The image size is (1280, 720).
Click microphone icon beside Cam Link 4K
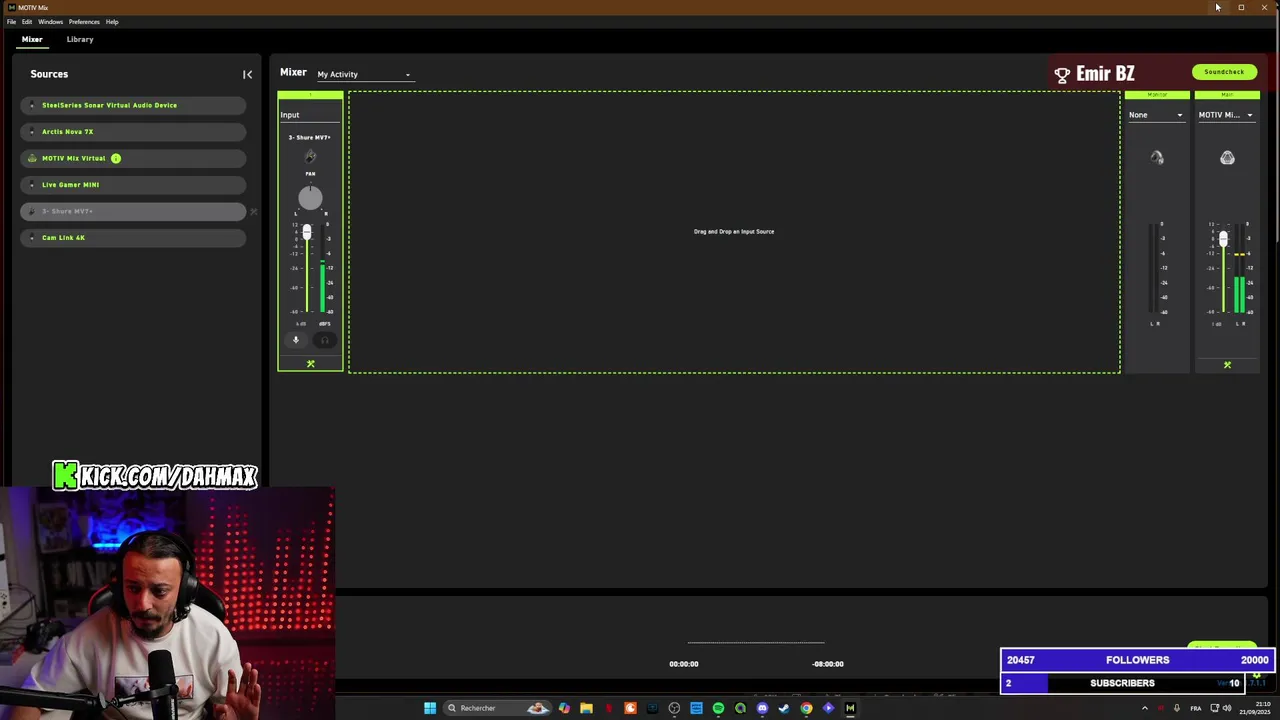[x=32, y=237]
